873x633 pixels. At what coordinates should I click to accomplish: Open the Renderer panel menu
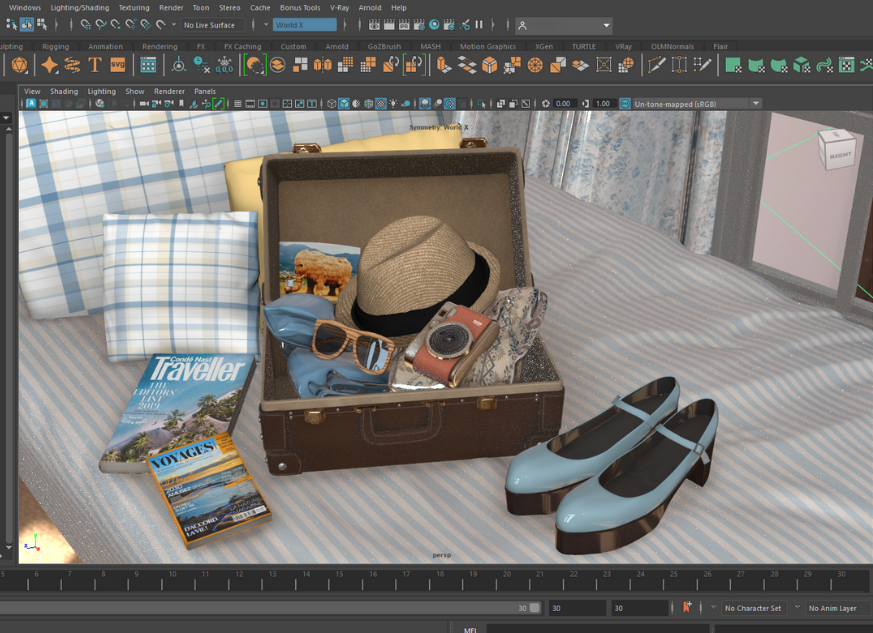tap(169, 91)
